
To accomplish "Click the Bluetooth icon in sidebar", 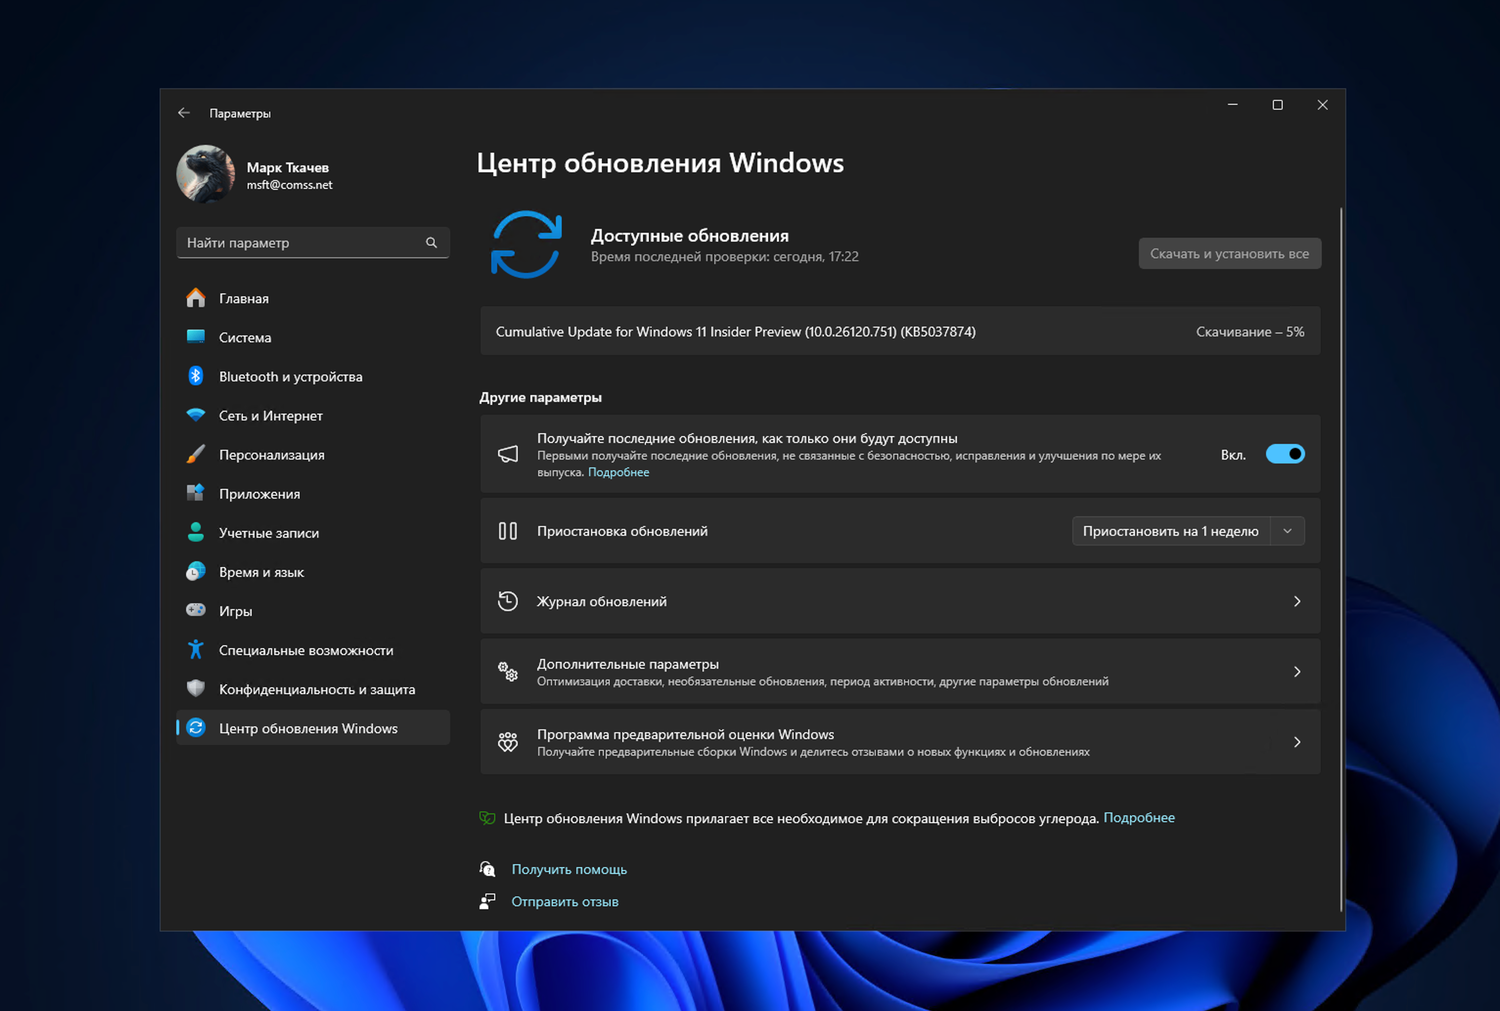I will (196, 376).
